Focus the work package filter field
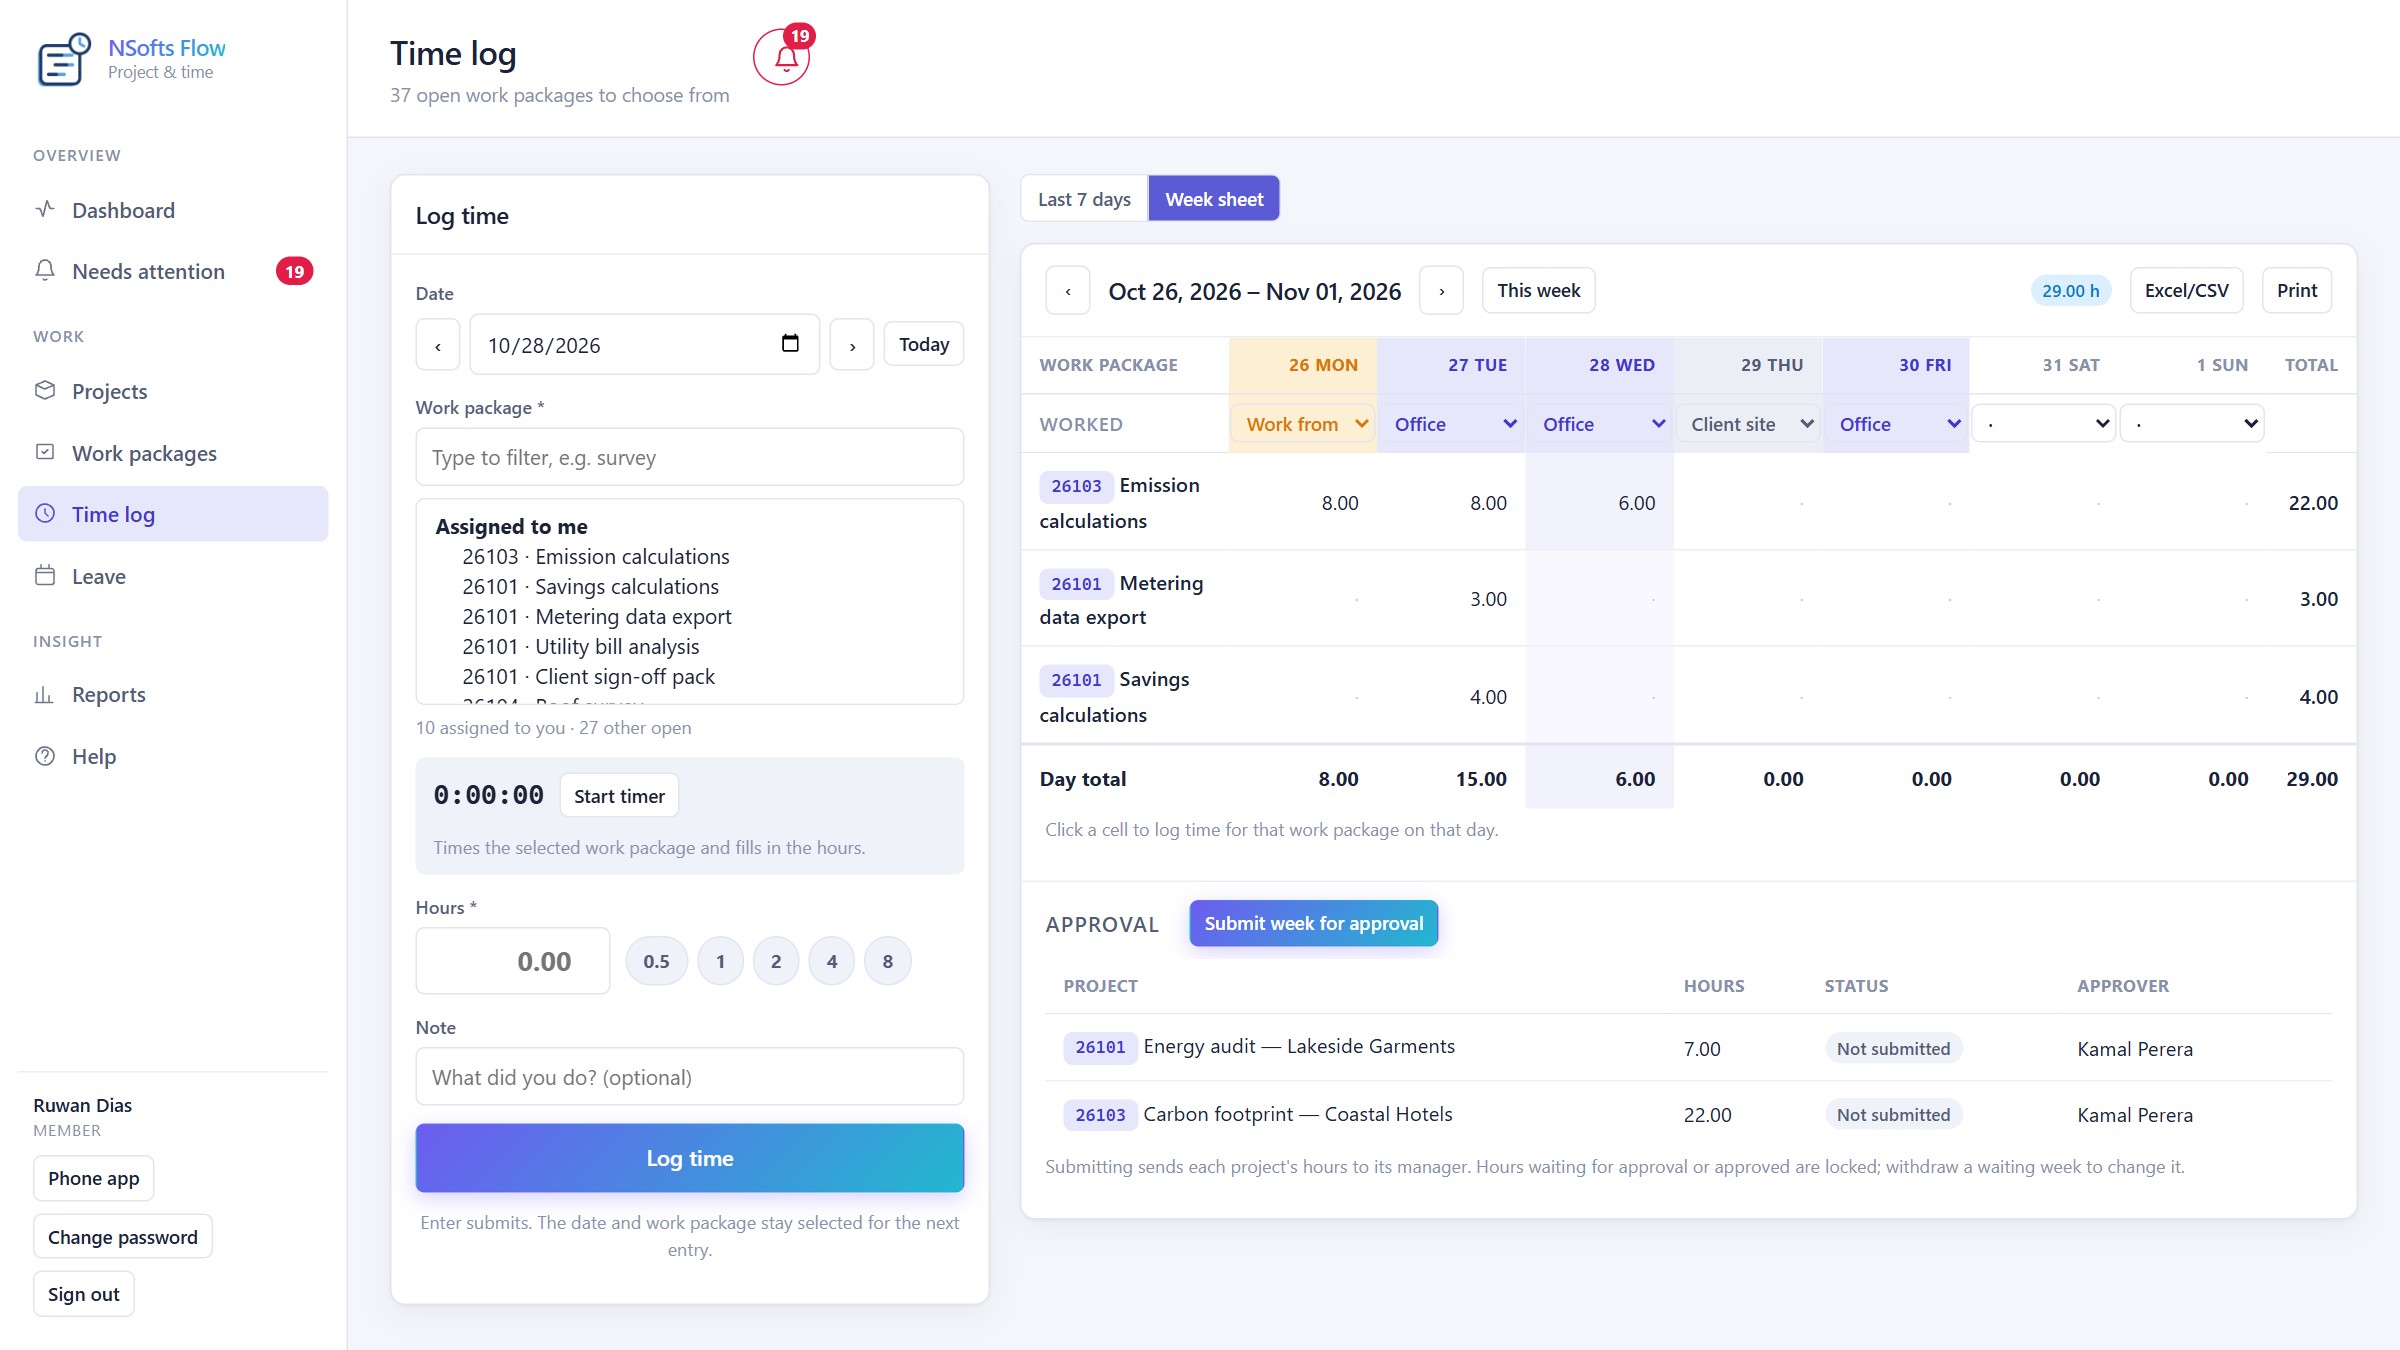 point(690,458)
